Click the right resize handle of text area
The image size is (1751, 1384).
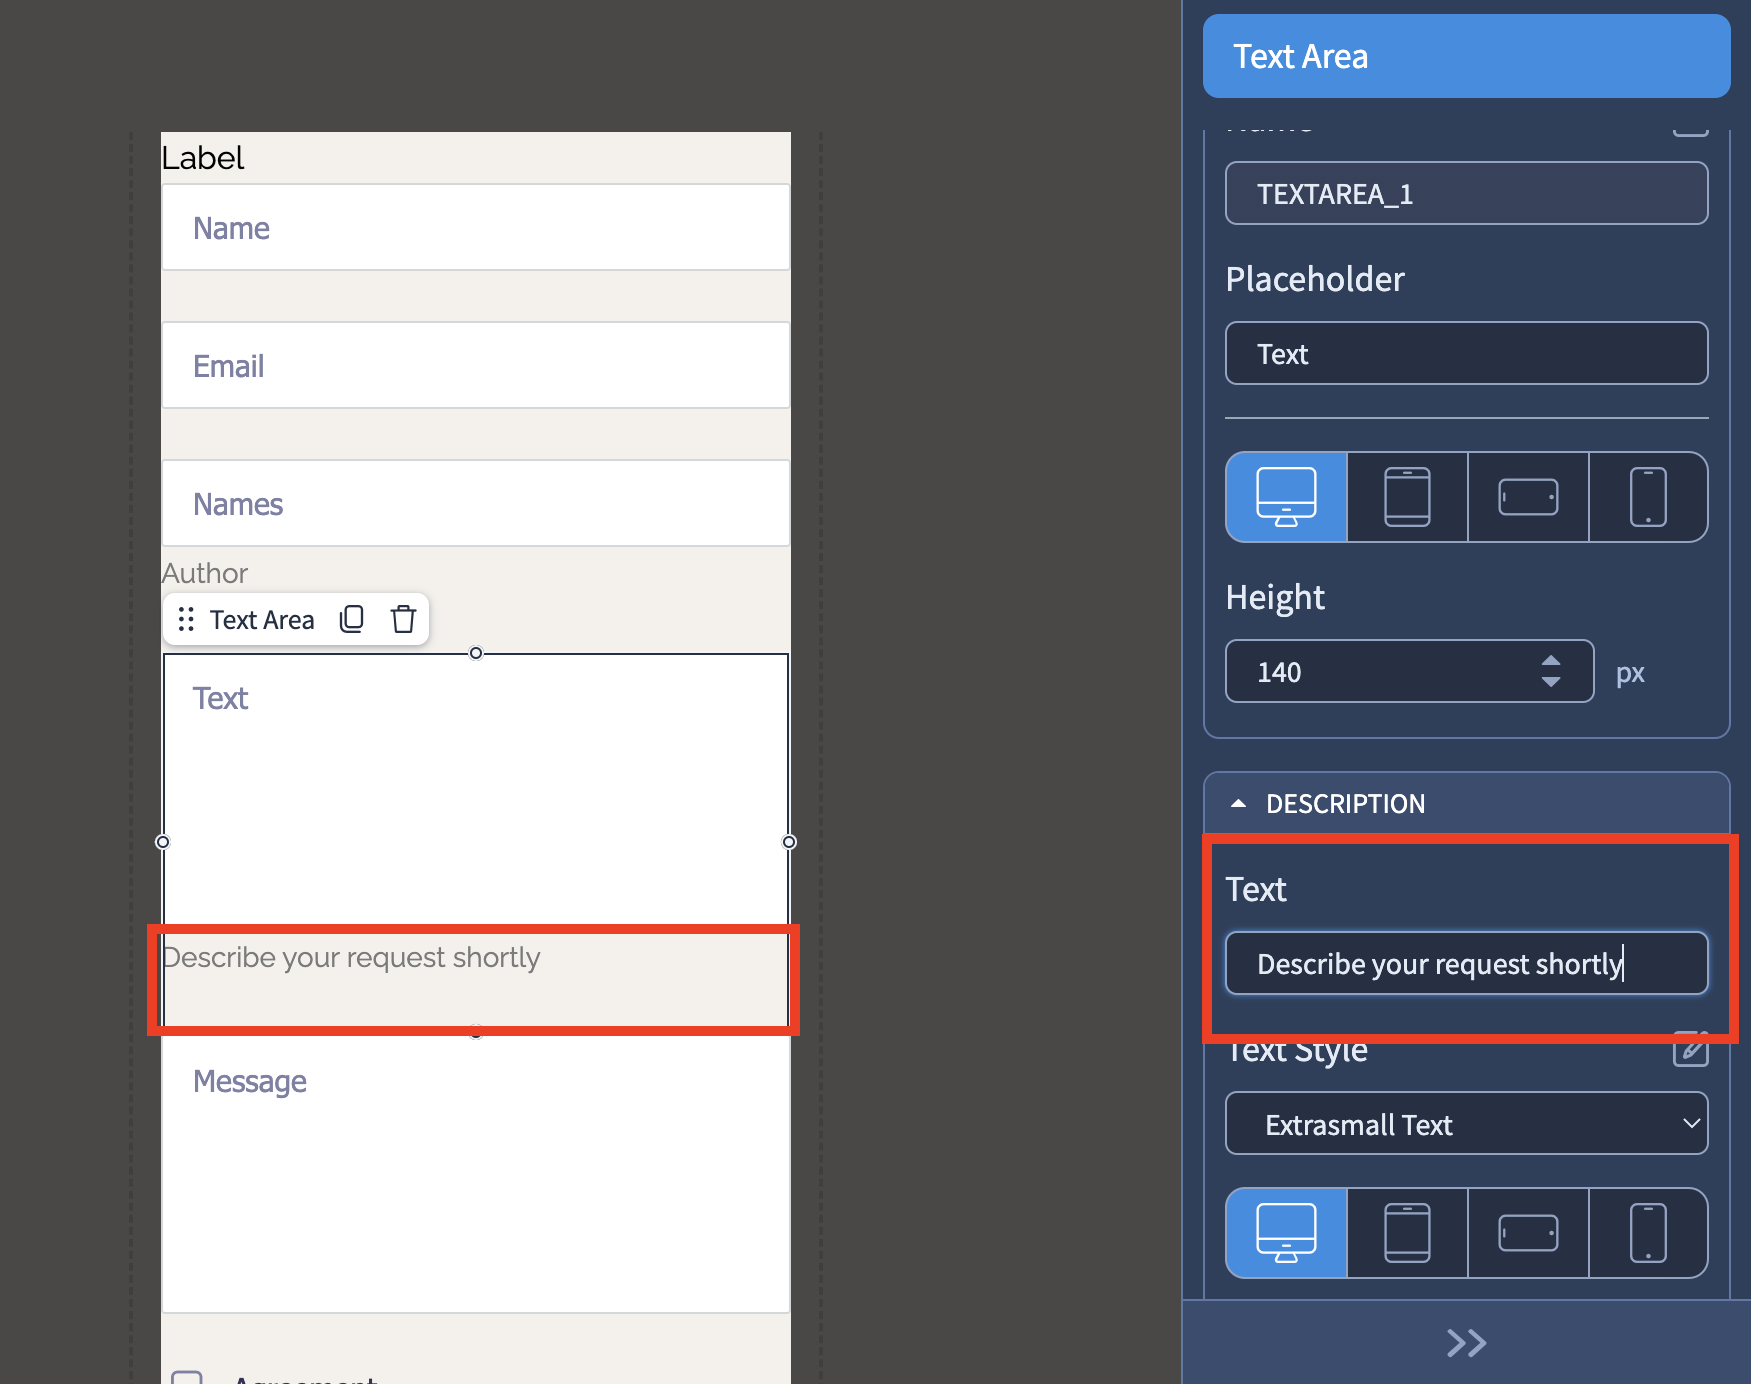click(x=789, y=842)
